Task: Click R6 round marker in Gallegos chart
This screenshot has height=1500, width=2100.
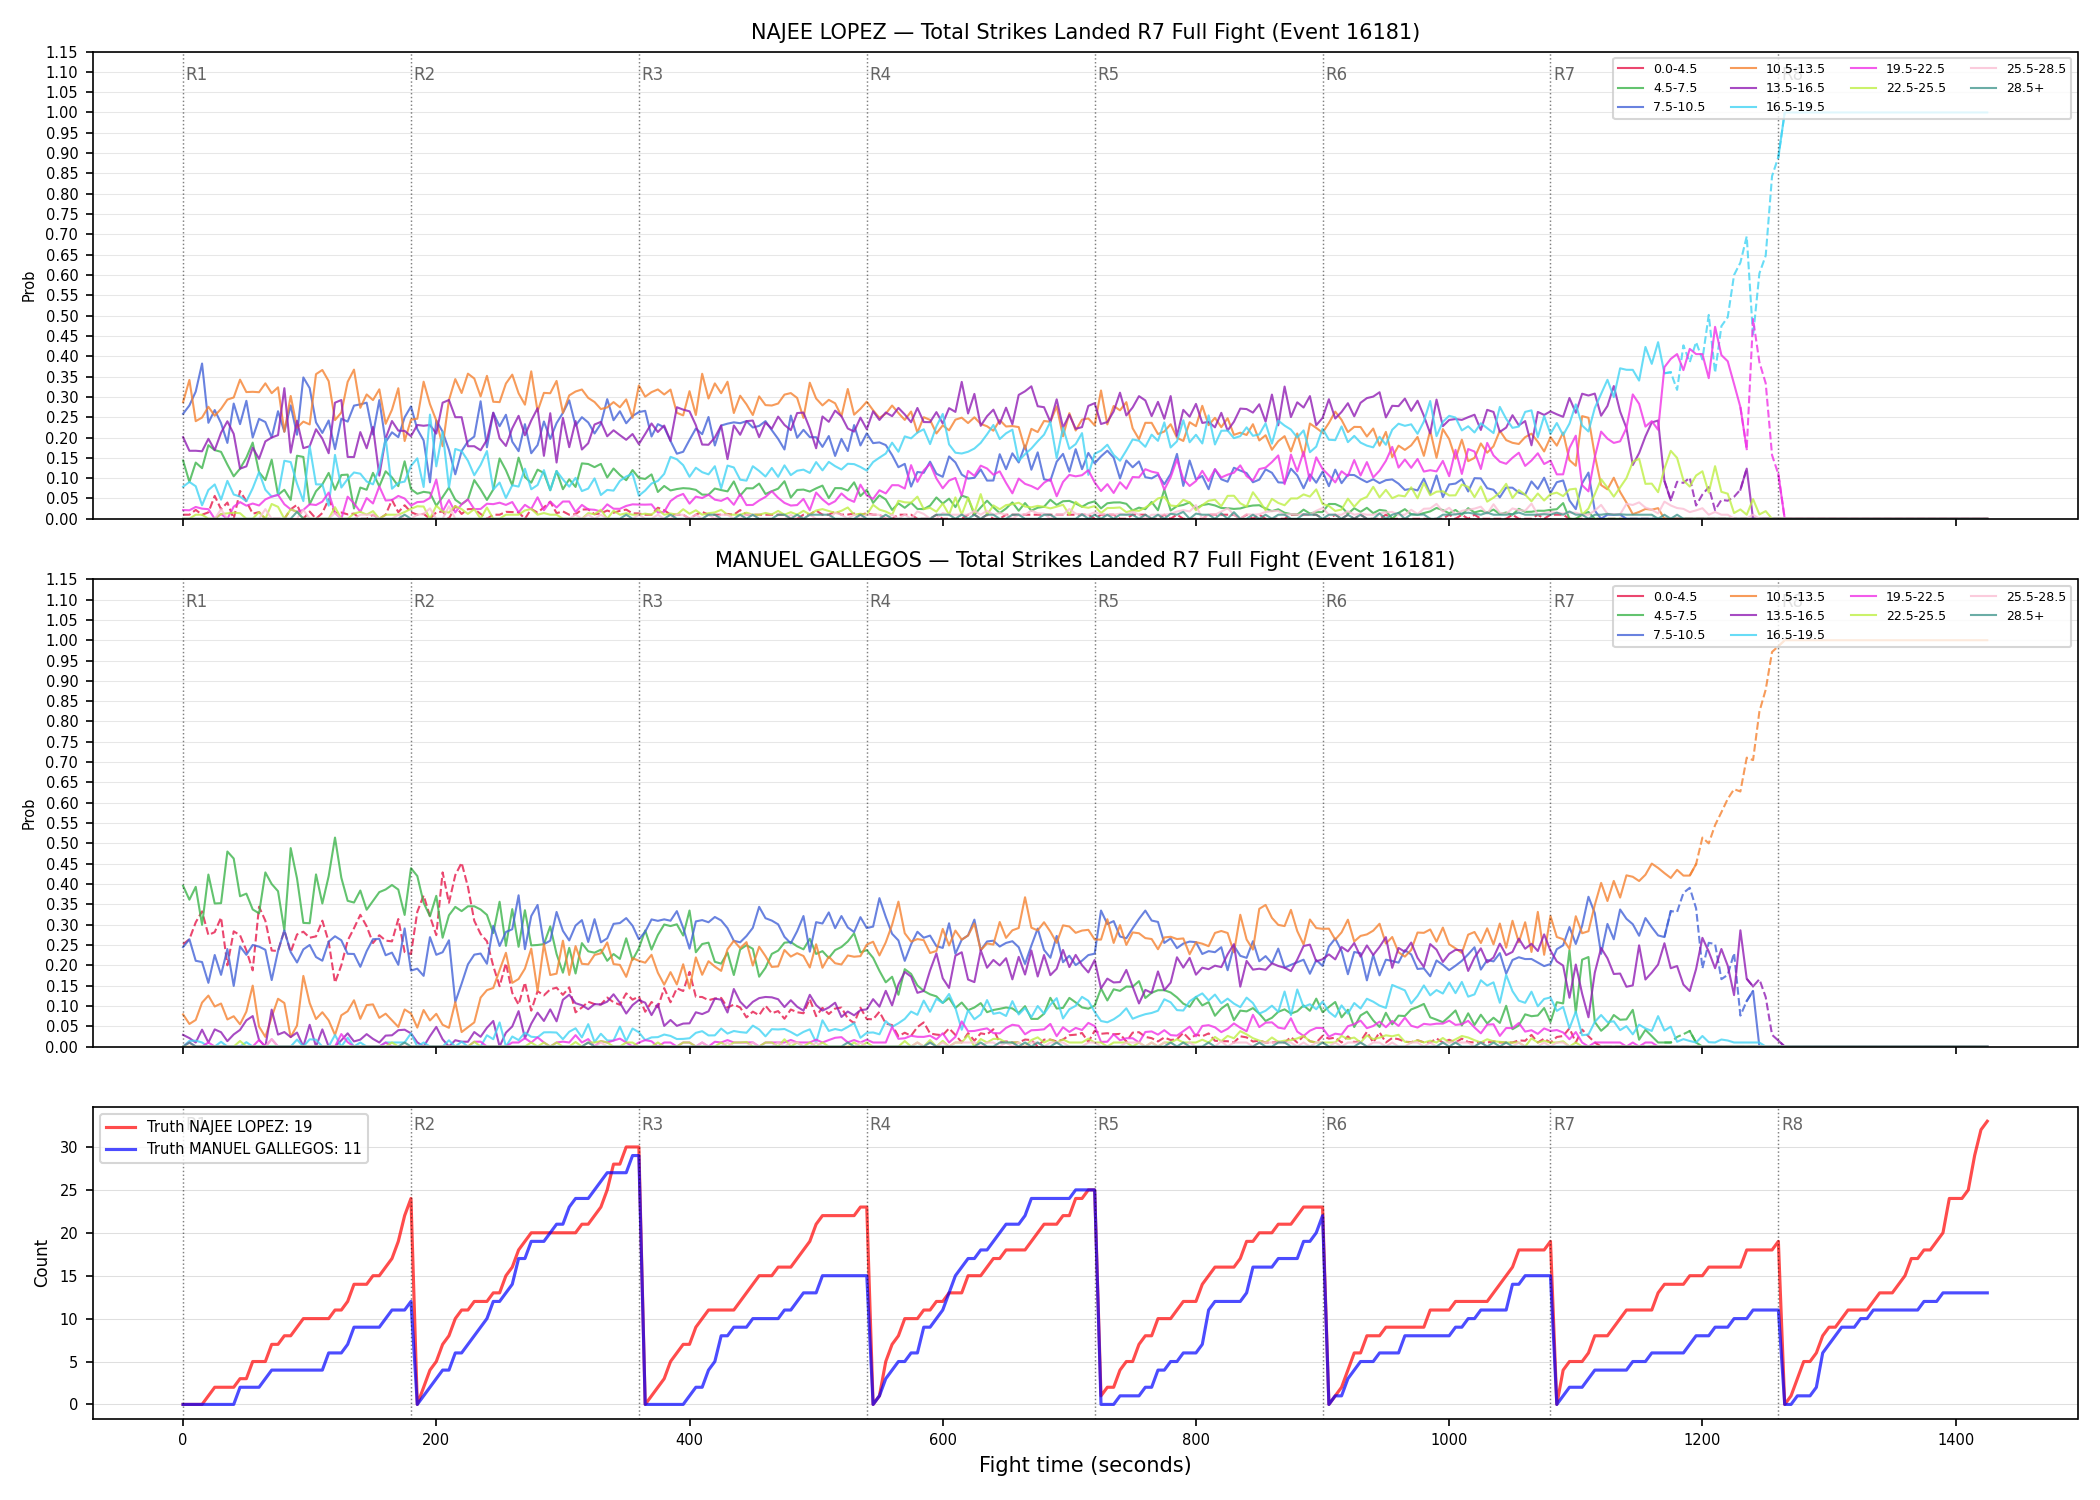Action: (1336, 601)
